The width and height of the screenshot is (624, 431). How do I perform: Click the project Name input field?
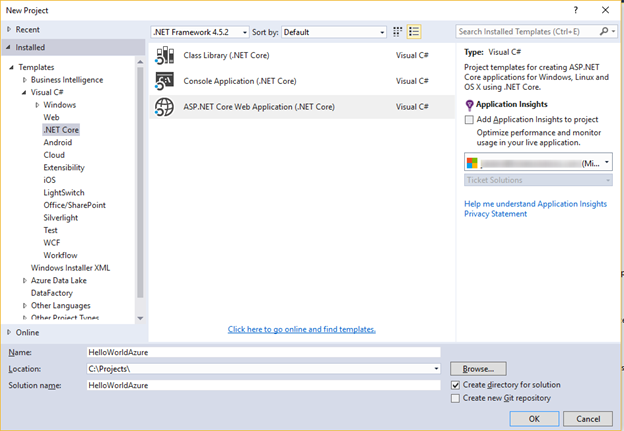(263, 352)
